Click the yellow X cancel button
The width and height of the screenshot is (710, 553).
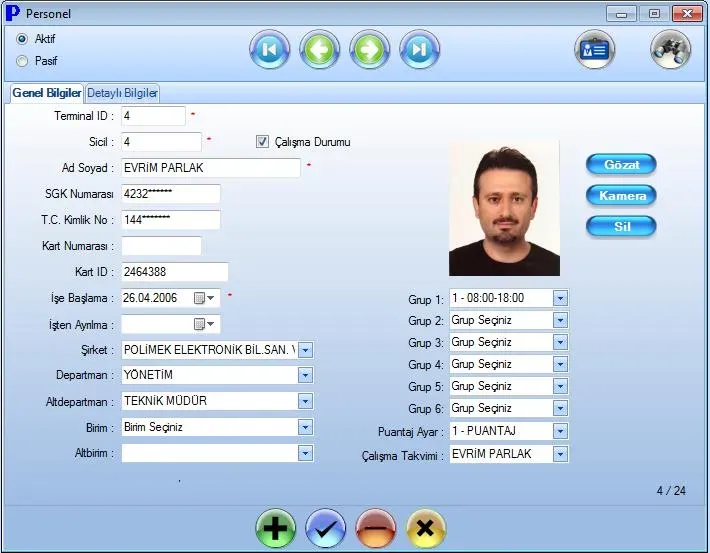coord(426,527)
